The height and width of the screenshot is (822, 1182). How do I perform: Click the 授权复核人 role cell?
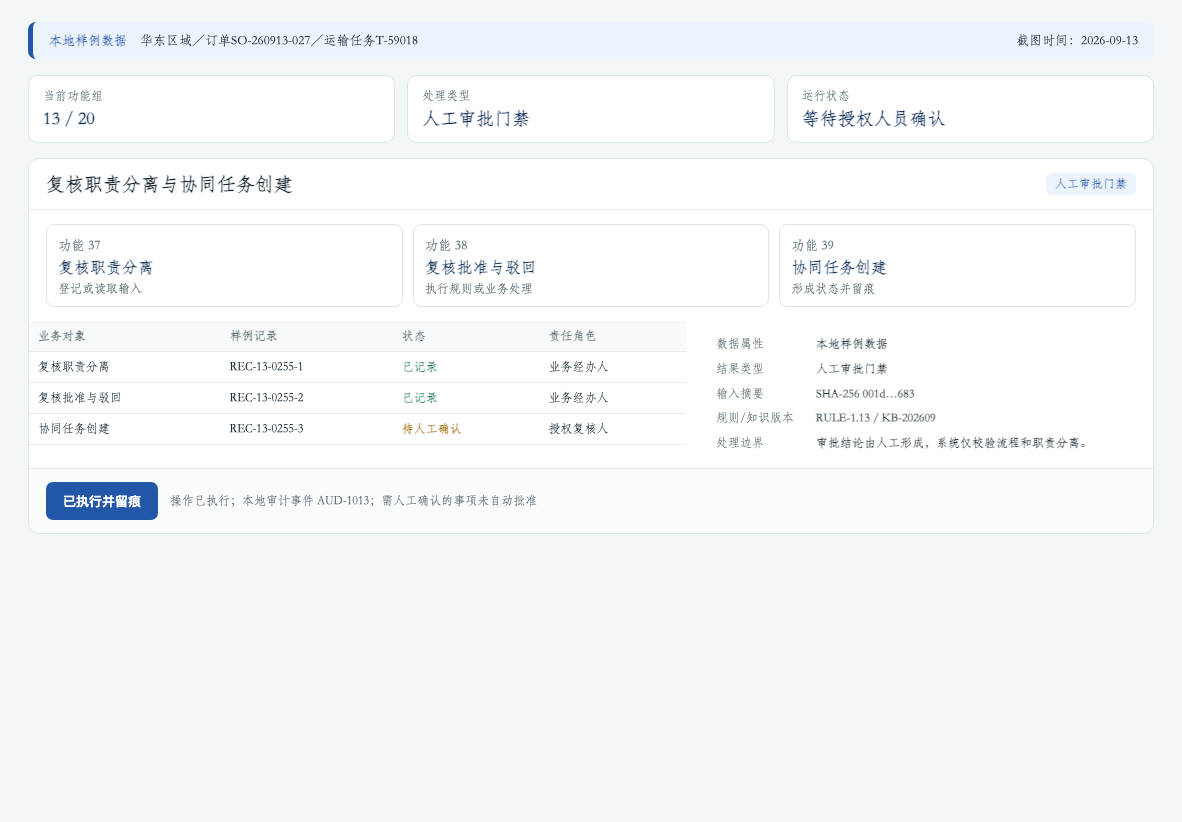coord(578,429)
